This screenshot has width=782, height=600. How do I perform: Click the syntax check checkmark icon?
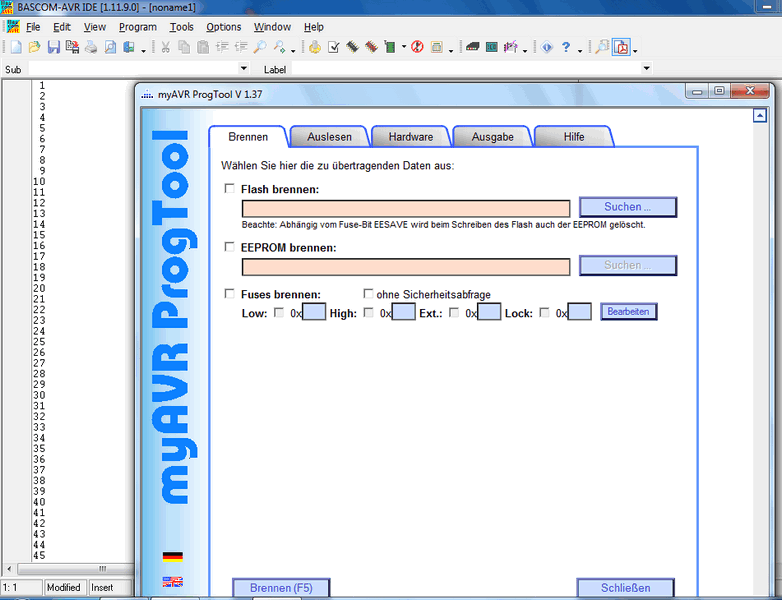[334, 47]
